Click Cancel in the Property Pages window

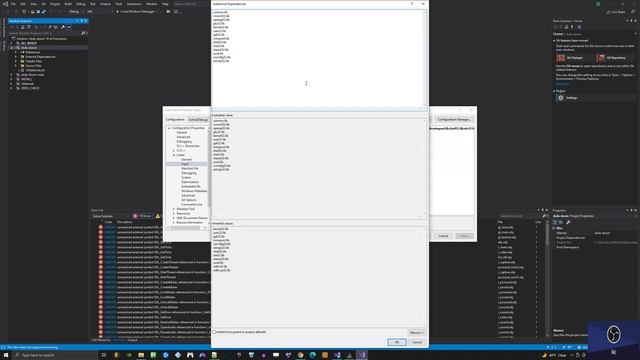click(x=443, y=236)
